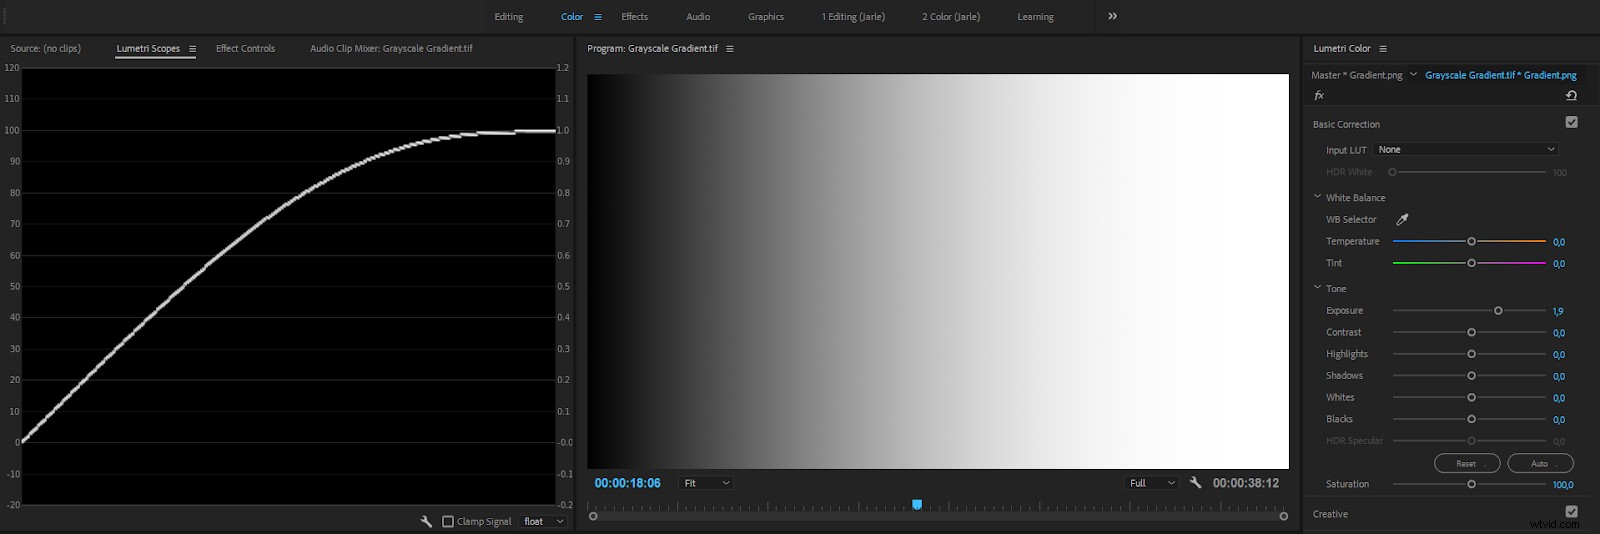Viewport: 1600px width, 534px height.
Task: Reset the Lumetri effect with the reset arrow icon
Action: click(x=1571, y=96)
